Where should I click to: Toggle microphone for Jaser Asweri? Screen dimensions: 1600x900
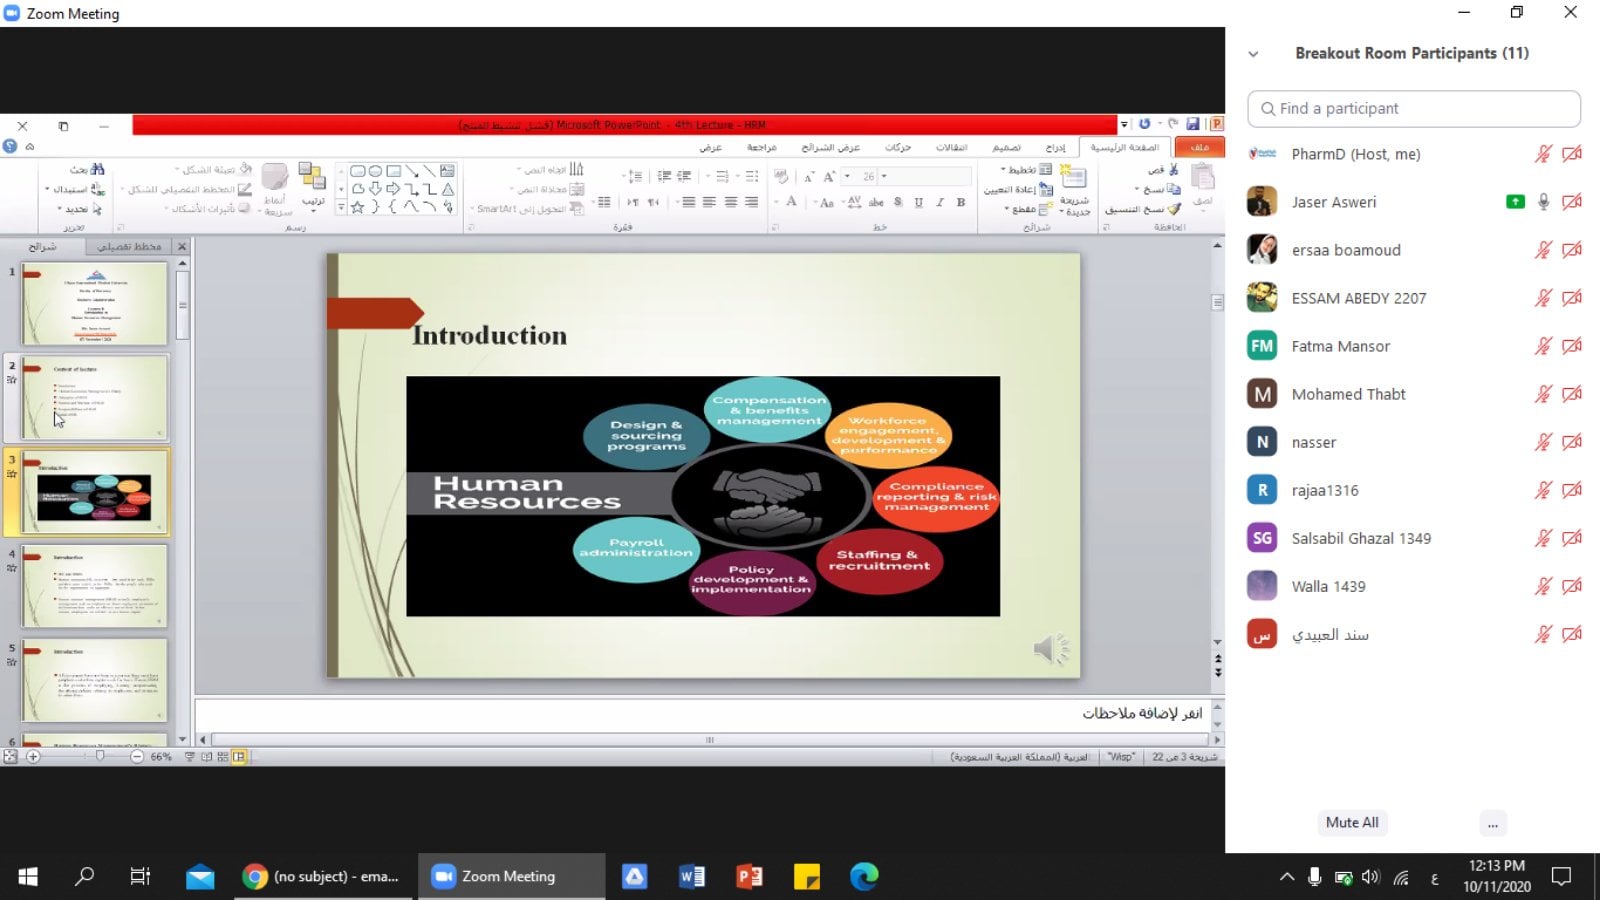click(1543, 202)
